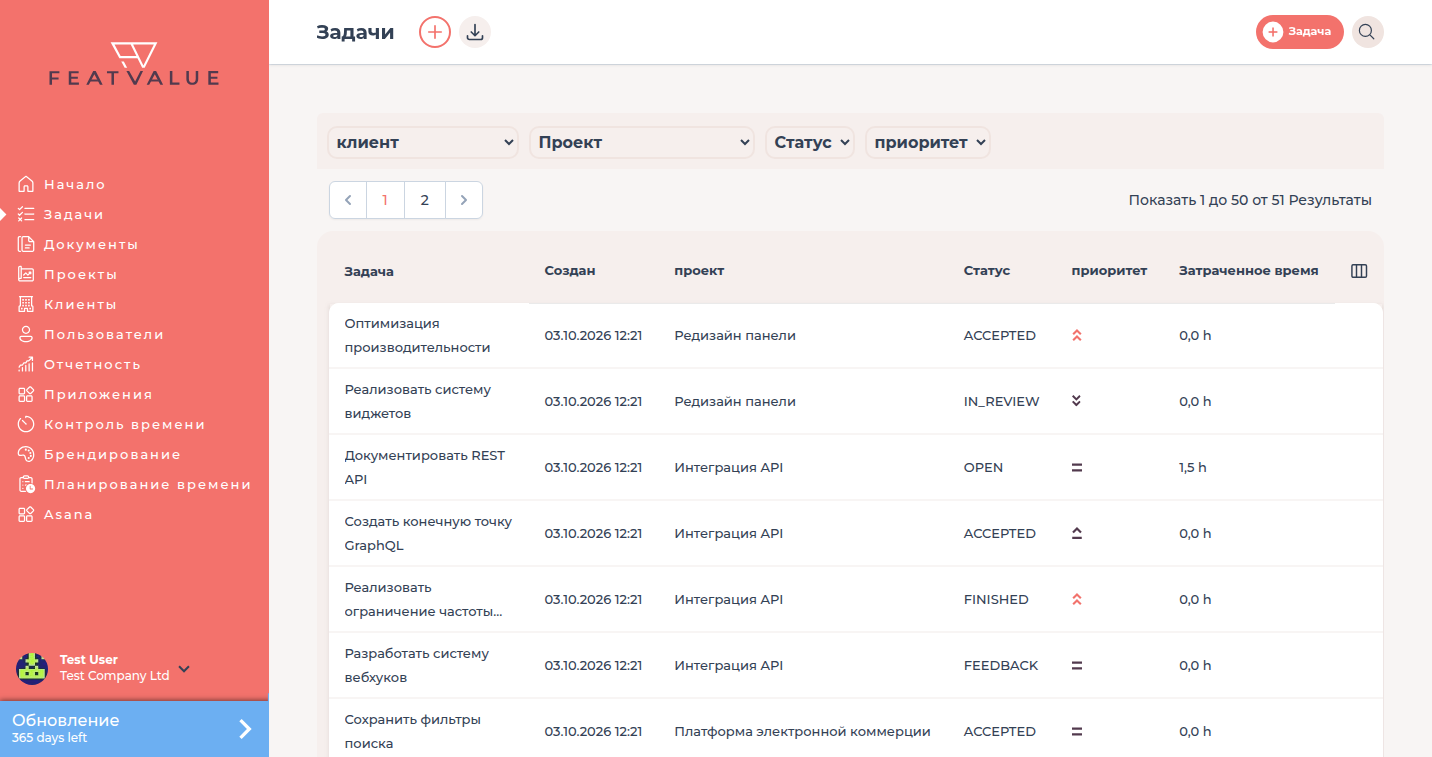Go to next page arrow
The image size is (1432, 757).
click(464, 200)
